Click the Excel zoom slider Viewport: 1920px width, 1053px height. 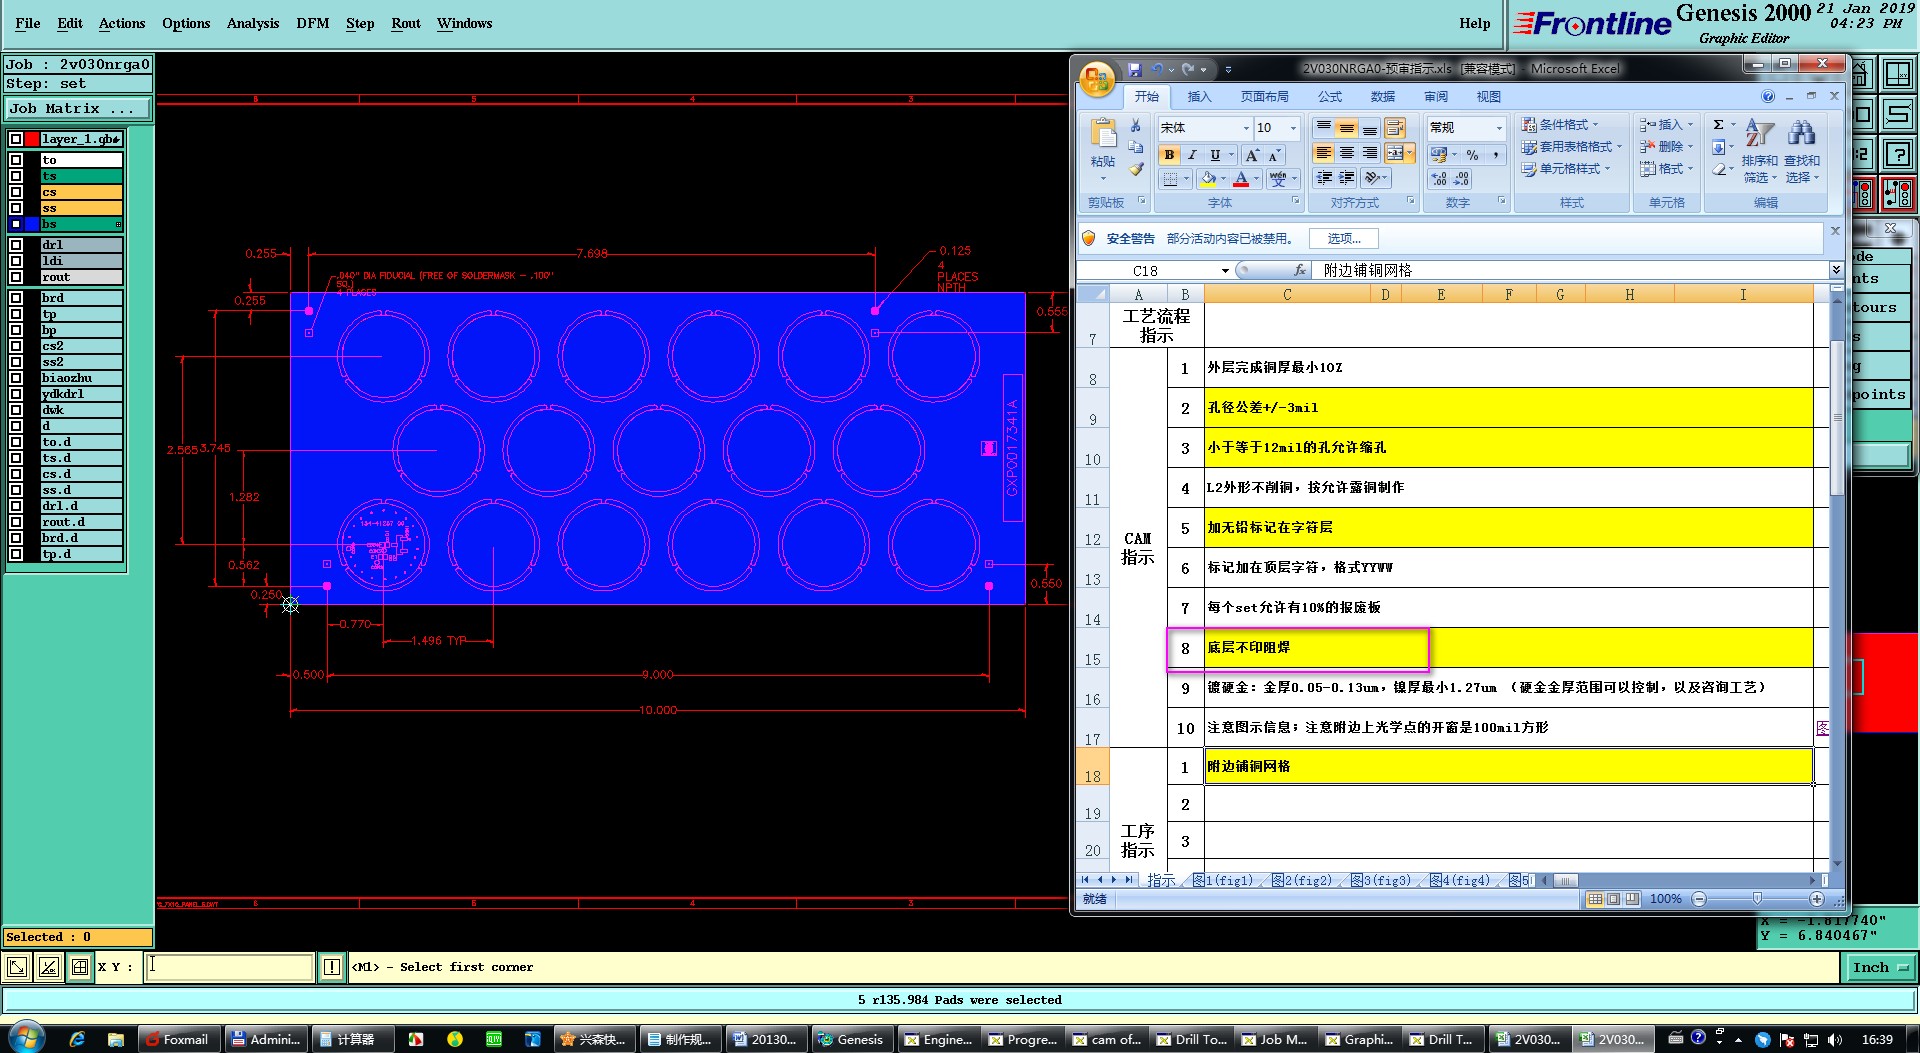point(1757,899)
